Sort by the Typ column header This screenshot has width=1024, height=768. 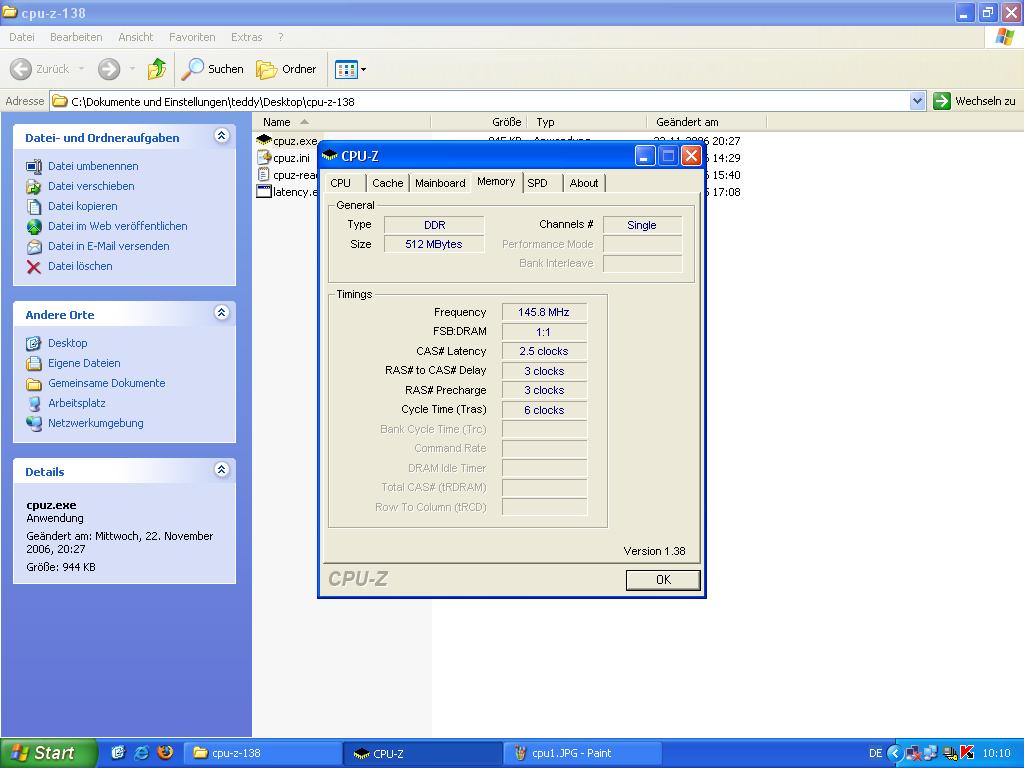click(x=587, y=122)
